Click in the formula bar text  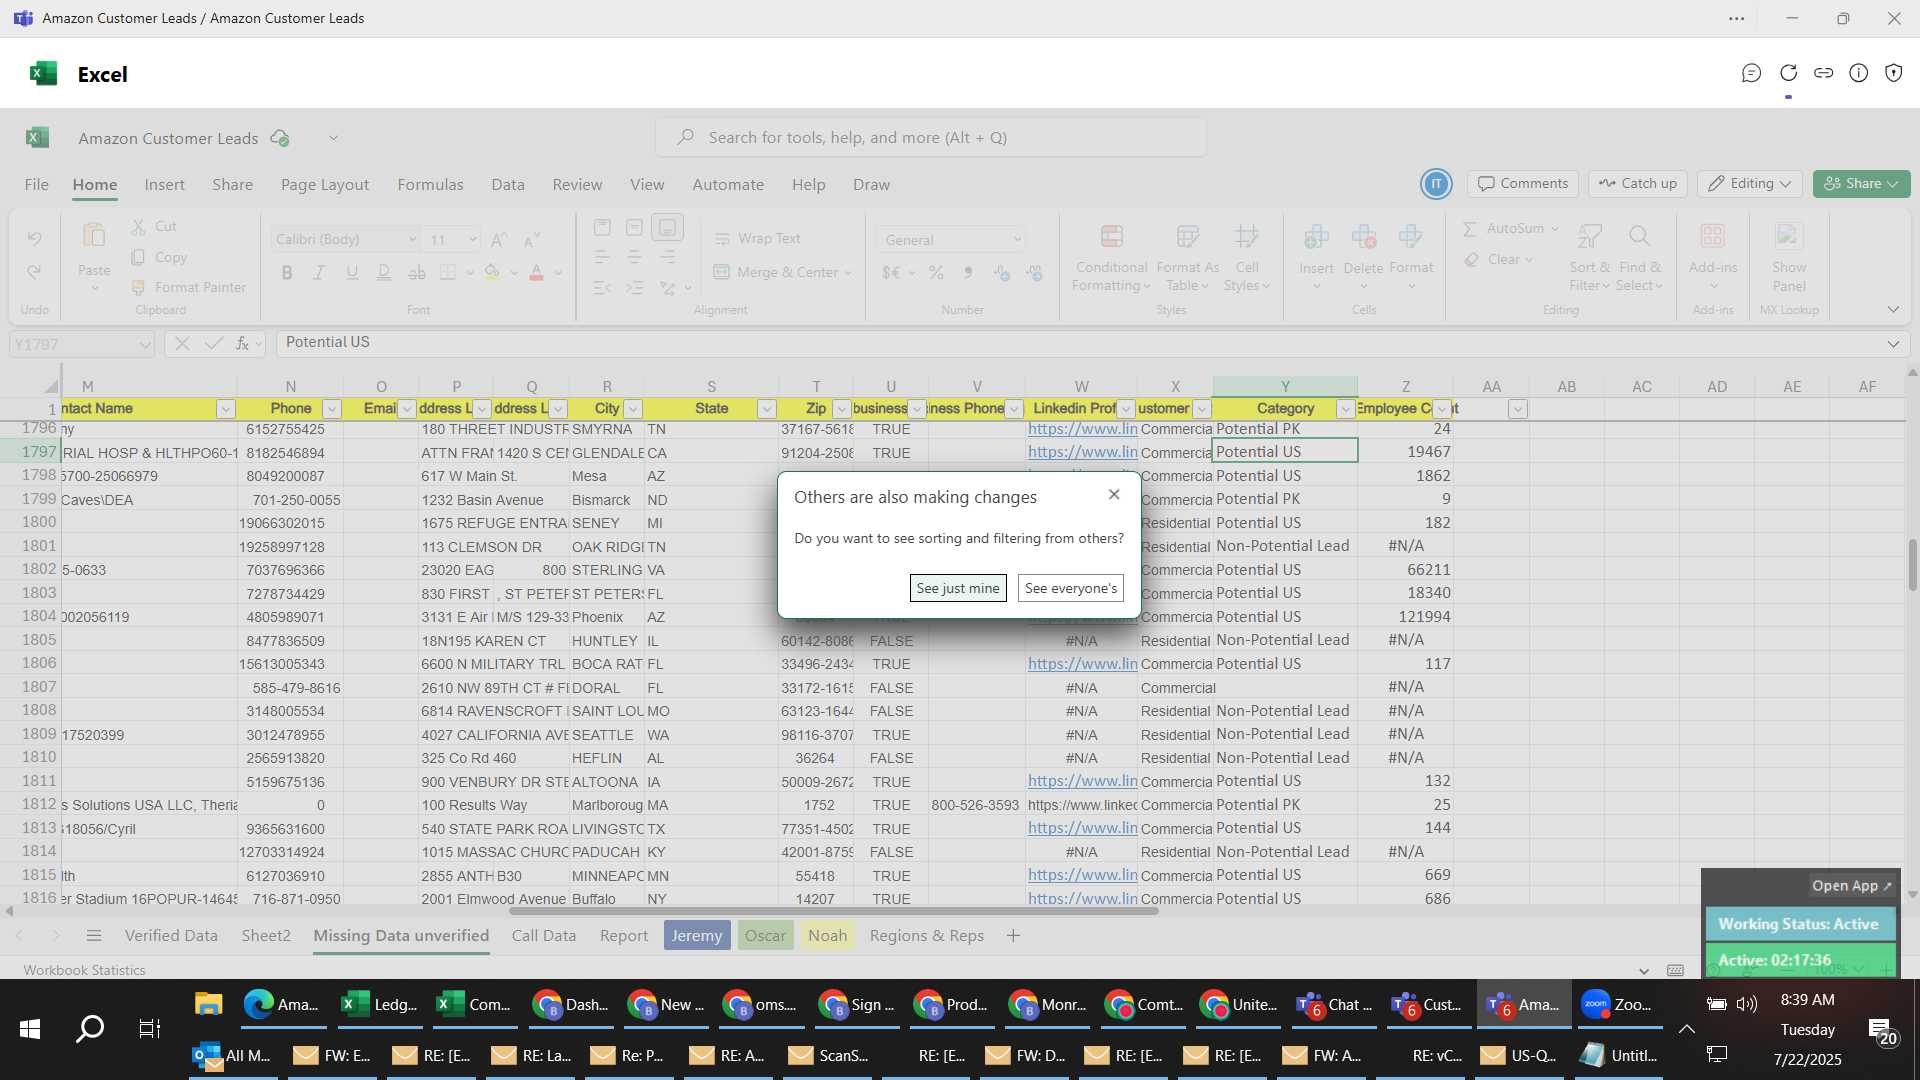tap(1078, 343)
